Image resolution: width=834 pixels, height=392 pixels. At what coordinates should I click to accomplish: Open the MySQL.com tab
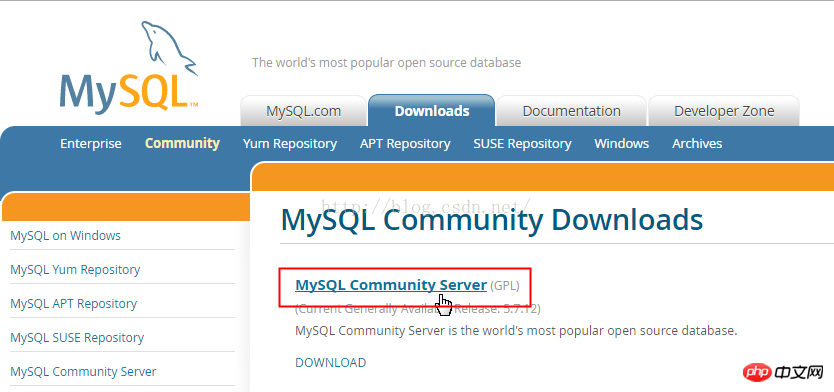click(303, 111)
